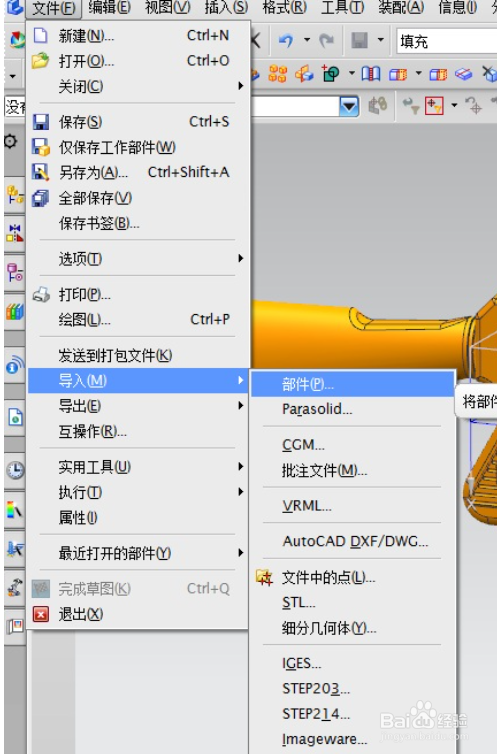Open the 工具(T) menu
The image size is (497, 754).
[x=342, y=8]
